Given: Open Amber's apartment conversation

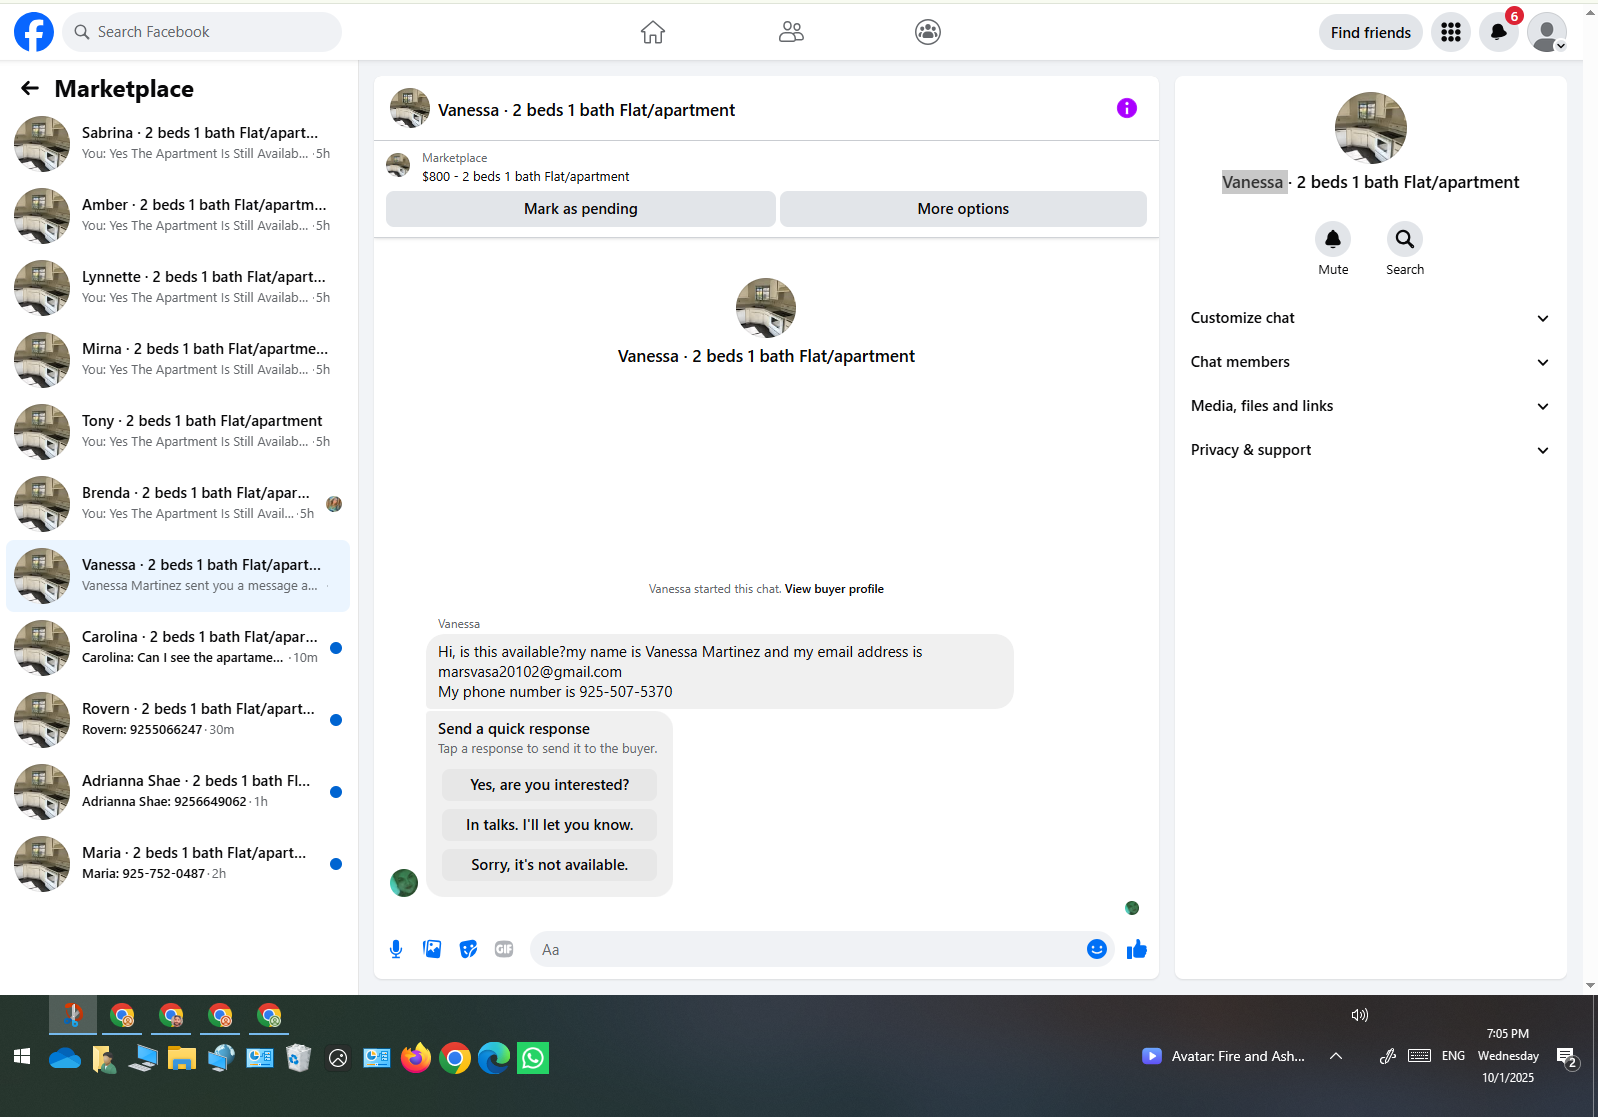Looking at the screenshot, I should pos(178,216).
